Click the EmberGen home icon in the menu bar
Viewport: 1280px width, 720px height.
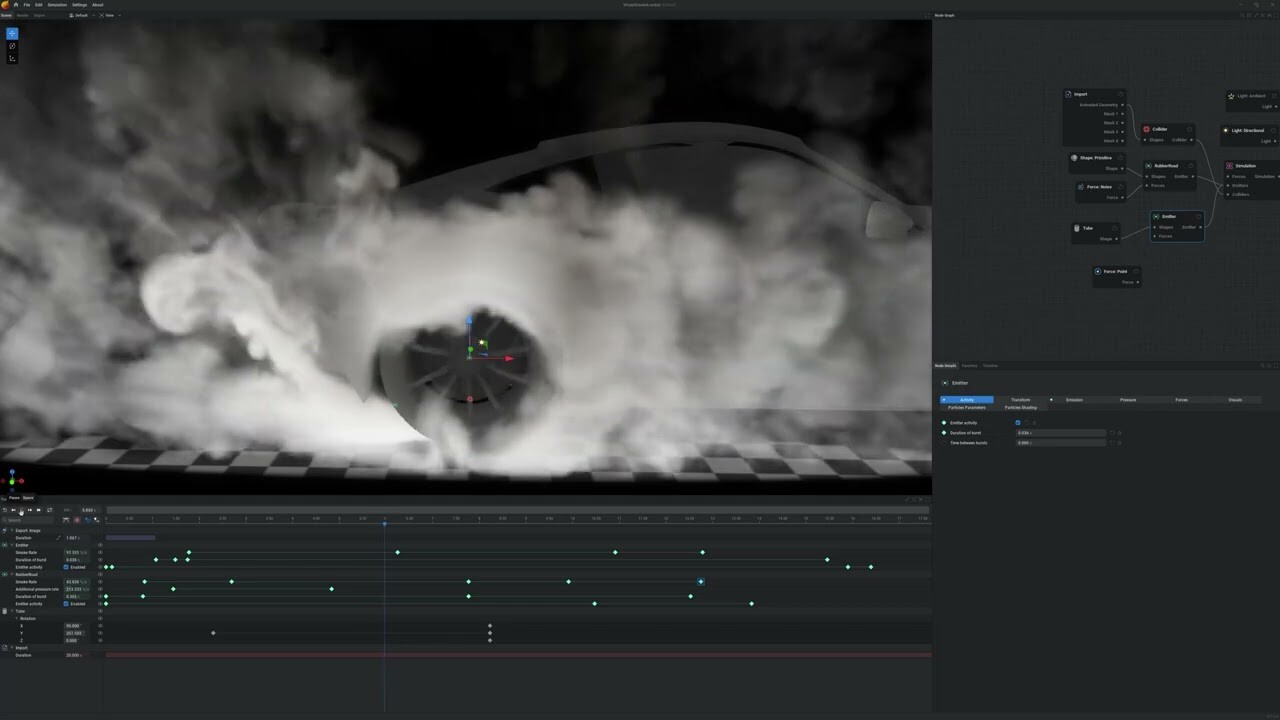pyautogui.click(x=16, y=4)
